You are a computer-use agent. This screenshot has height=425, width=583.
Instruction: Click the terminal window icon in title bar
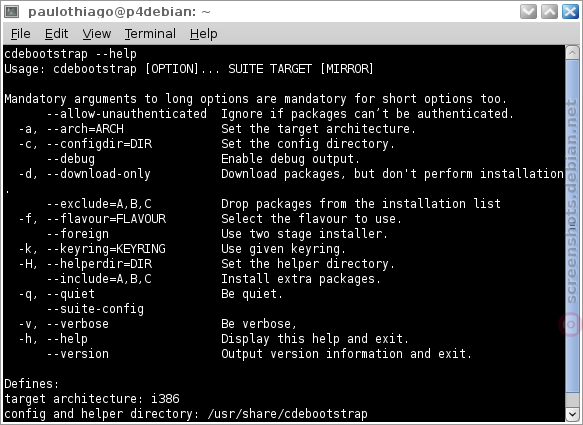pos(12,12)
